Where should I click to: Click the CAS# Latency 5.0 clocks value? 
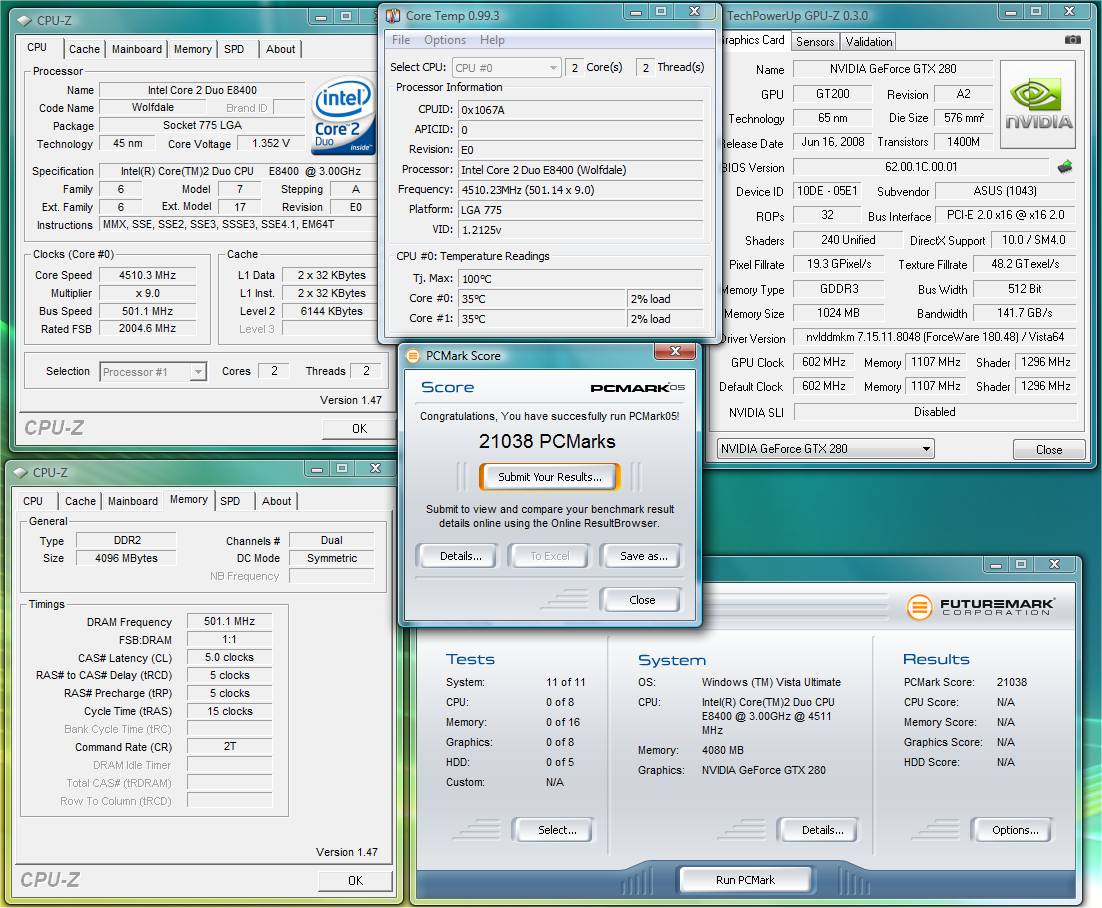230,658
